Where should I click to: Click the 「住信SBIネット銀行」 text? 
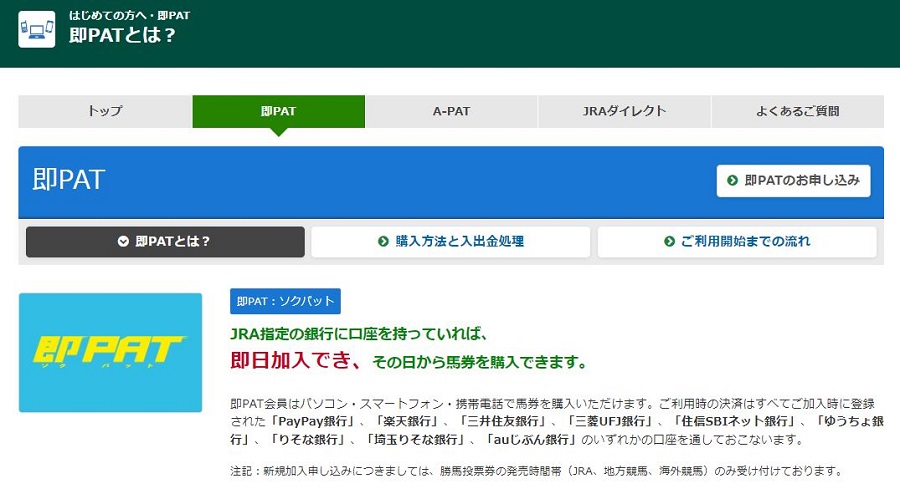coord(736,421)
